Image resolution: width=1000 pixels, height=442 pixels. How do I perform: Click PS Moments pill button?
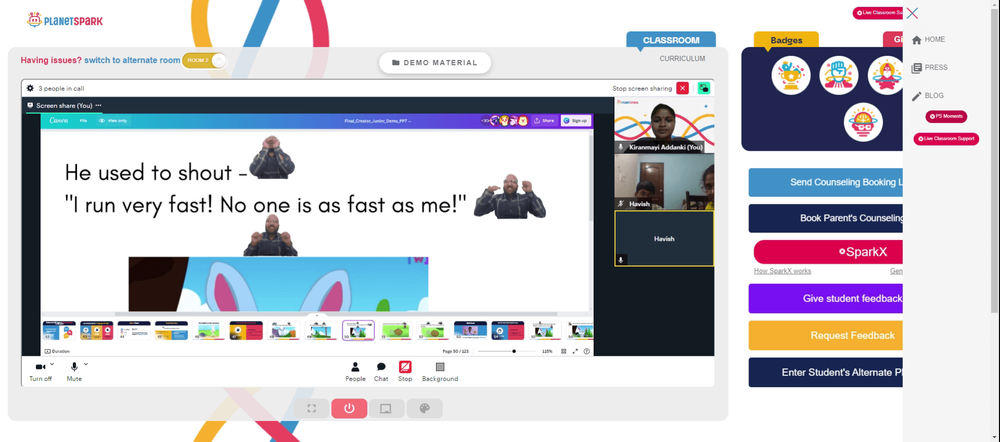(946, 117)
